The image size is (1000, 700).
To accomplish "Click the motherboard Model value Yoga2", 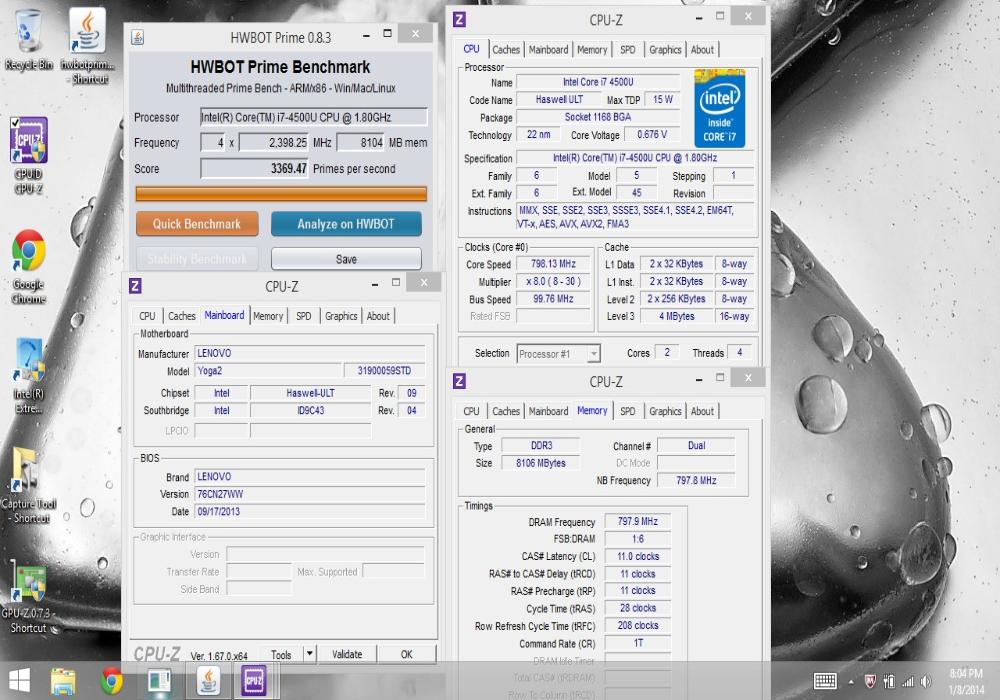I will click(x=268, y=370).
